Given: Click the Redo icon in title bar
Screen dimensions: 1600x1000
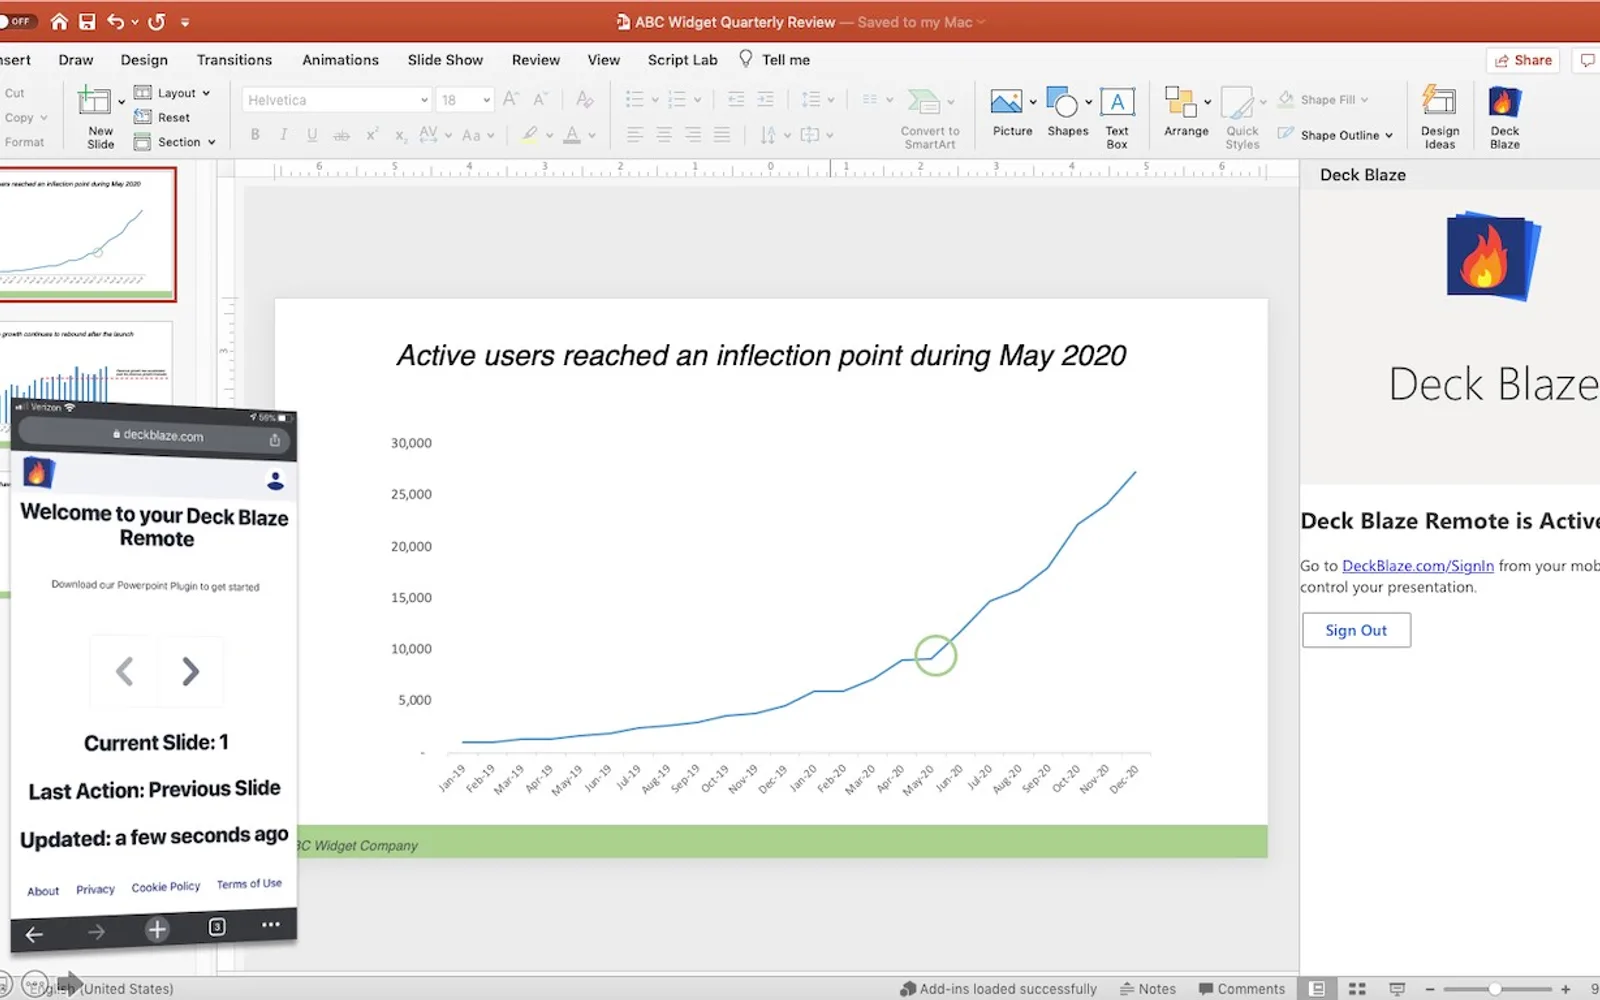Looking at the screenshot, I should click(x=157, y=21).
